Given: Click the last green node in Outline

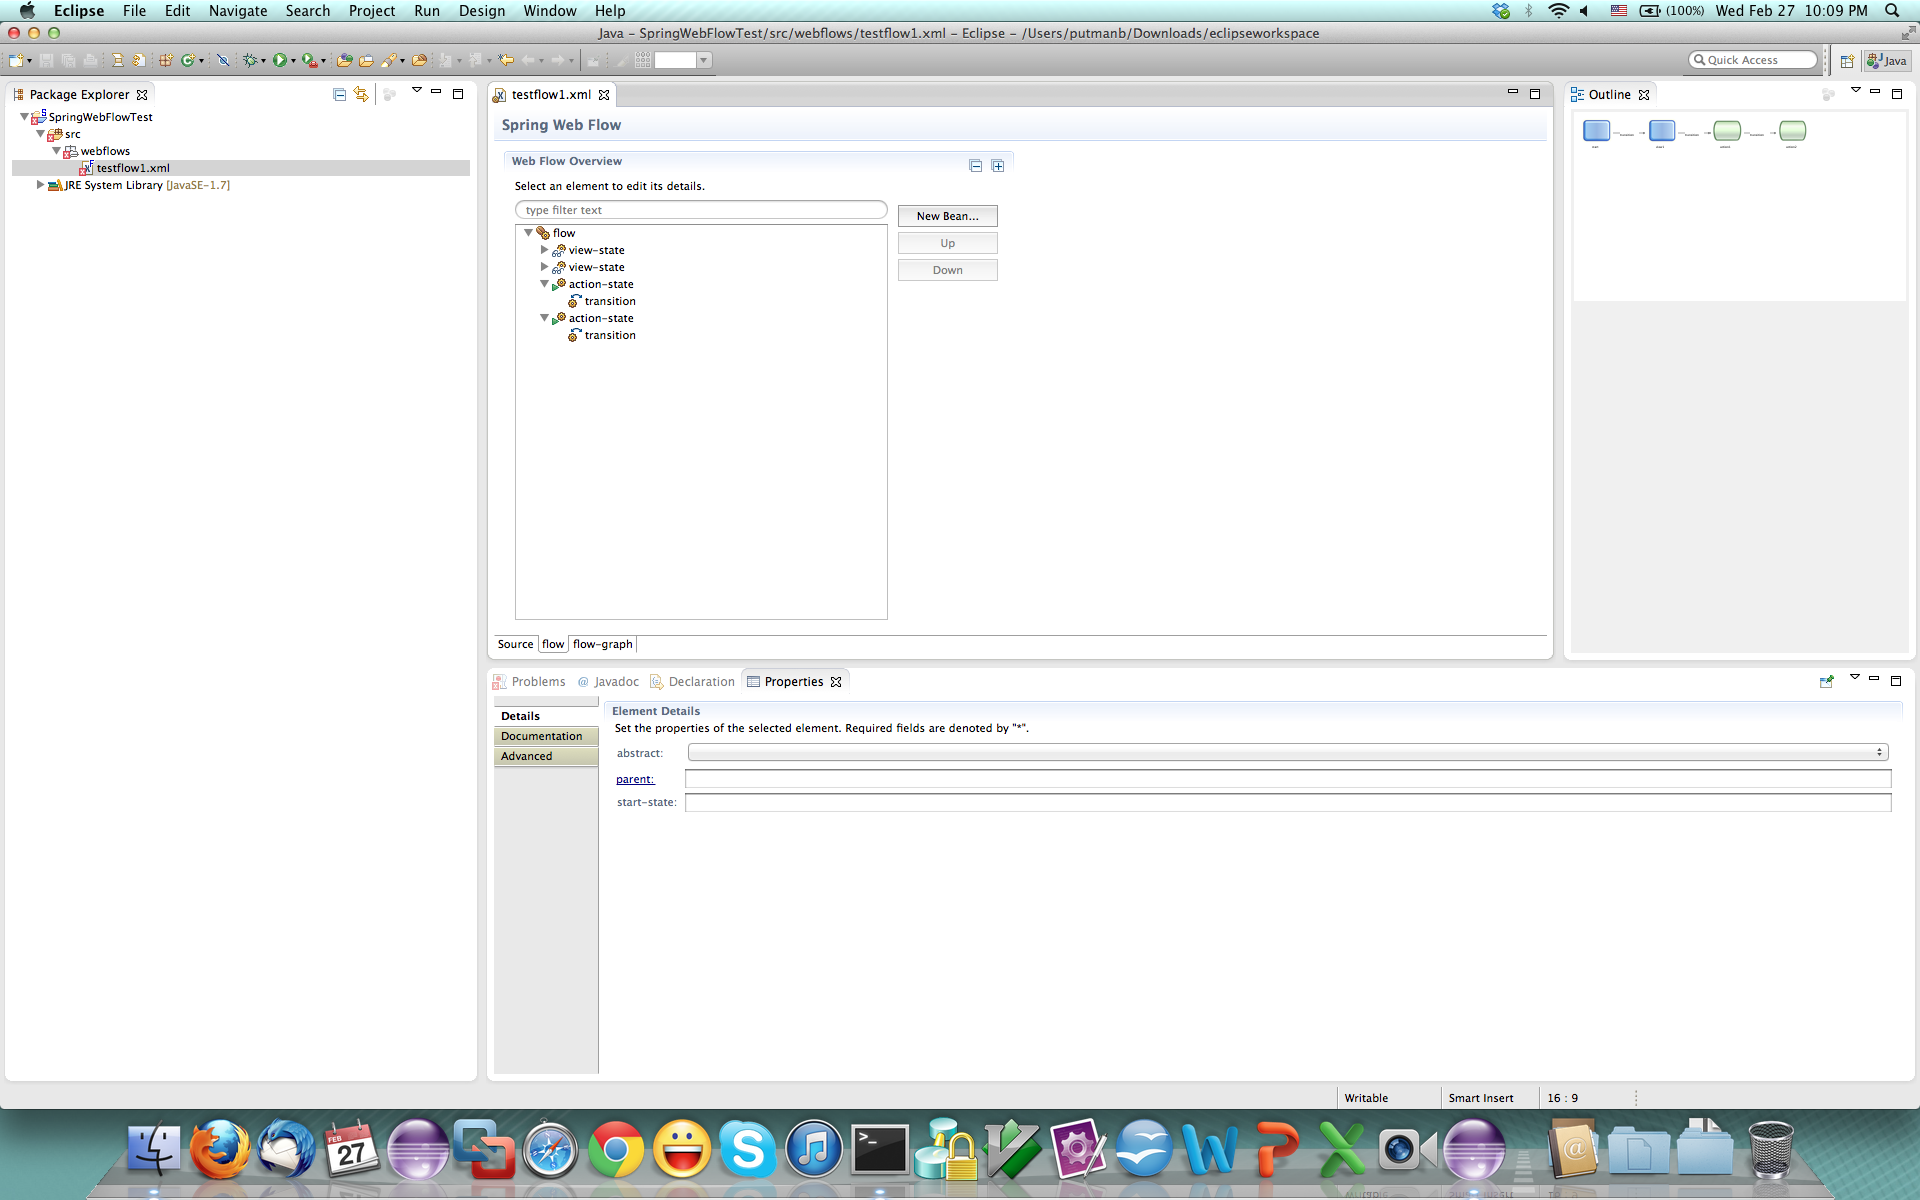Looking at the screenshot, I should pyautogui.click(x=1793, y=130).
